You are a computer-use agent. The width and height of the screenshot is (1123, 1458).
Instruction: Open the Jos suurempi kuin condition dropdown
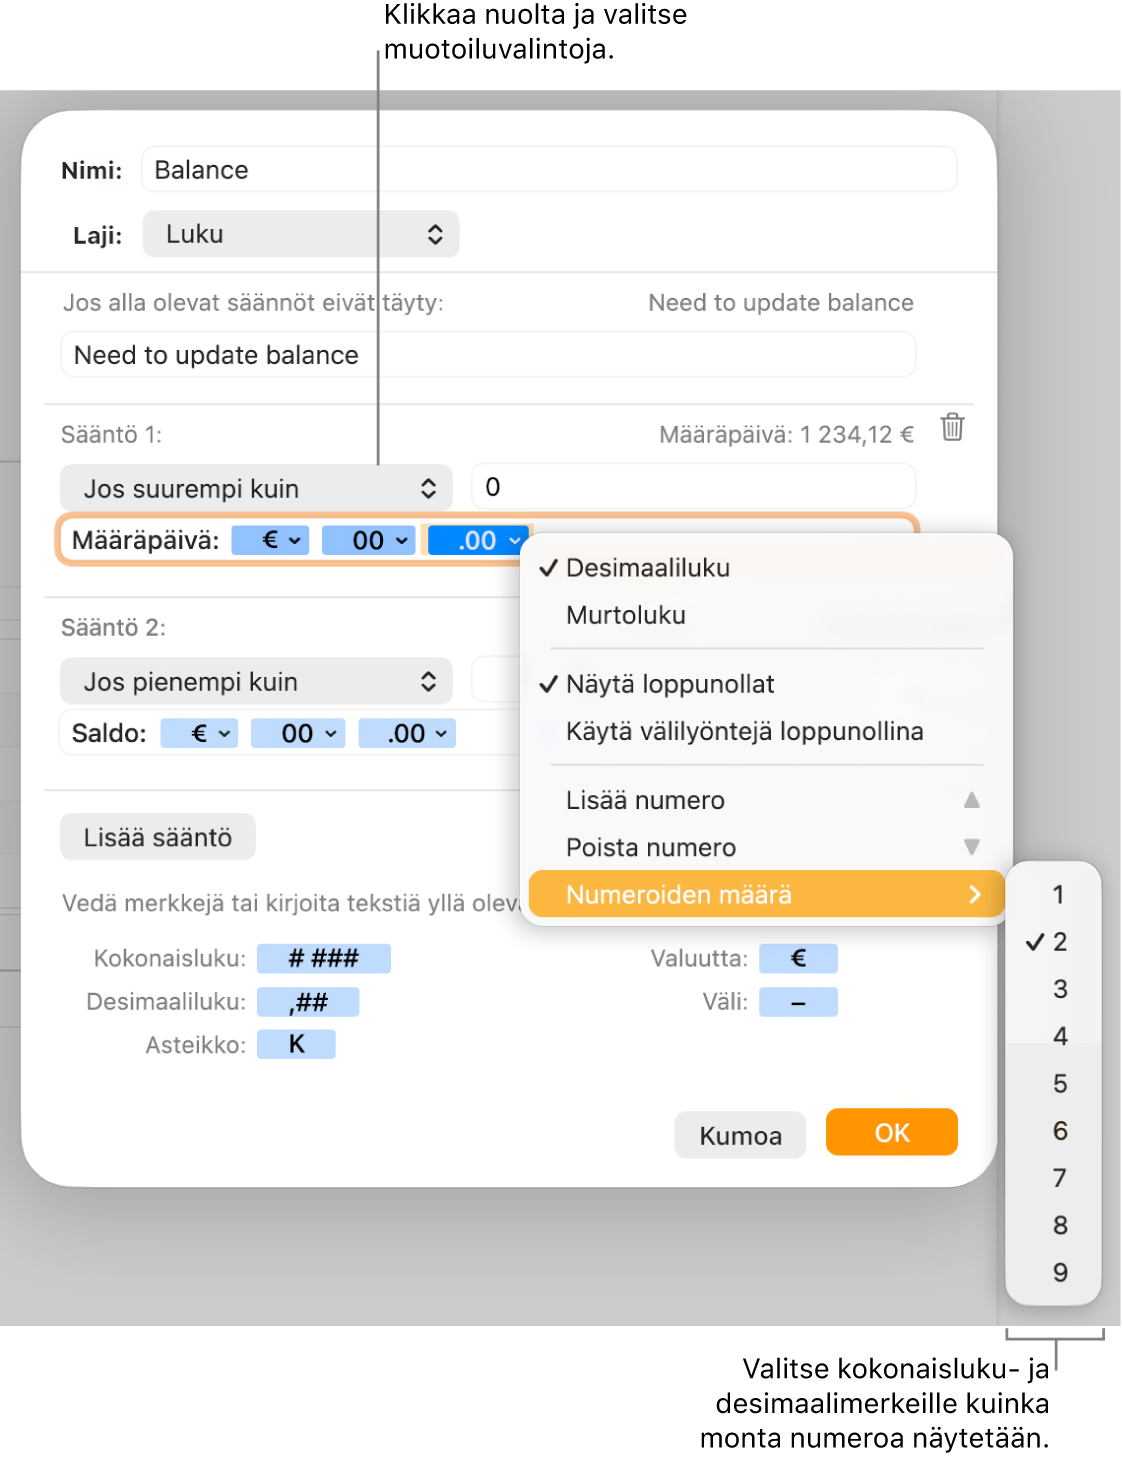pos(257,489)
